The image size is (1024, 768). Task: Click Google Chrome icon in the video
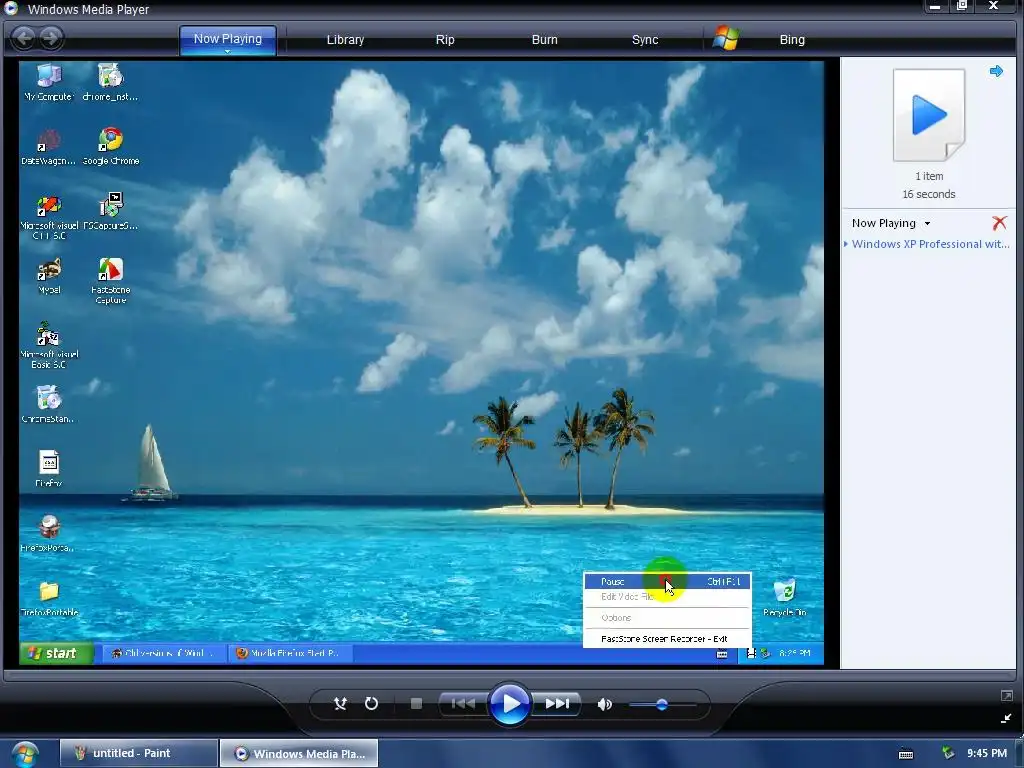(x=110, y=146)
